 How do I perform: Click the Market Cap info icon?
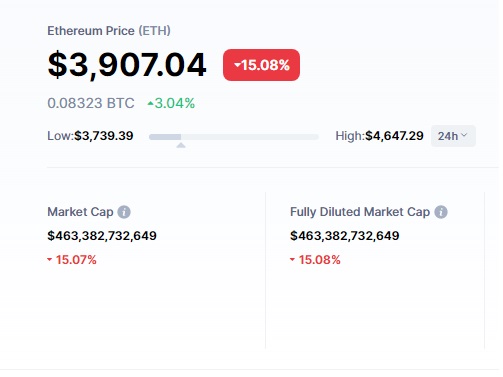[124, 212]
